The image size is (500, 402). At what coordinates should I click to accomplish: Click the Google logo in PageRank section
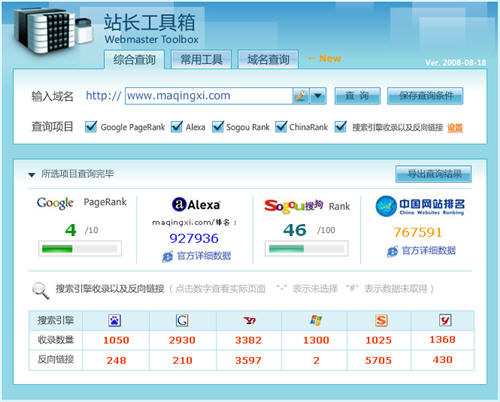tap(55, 203)
